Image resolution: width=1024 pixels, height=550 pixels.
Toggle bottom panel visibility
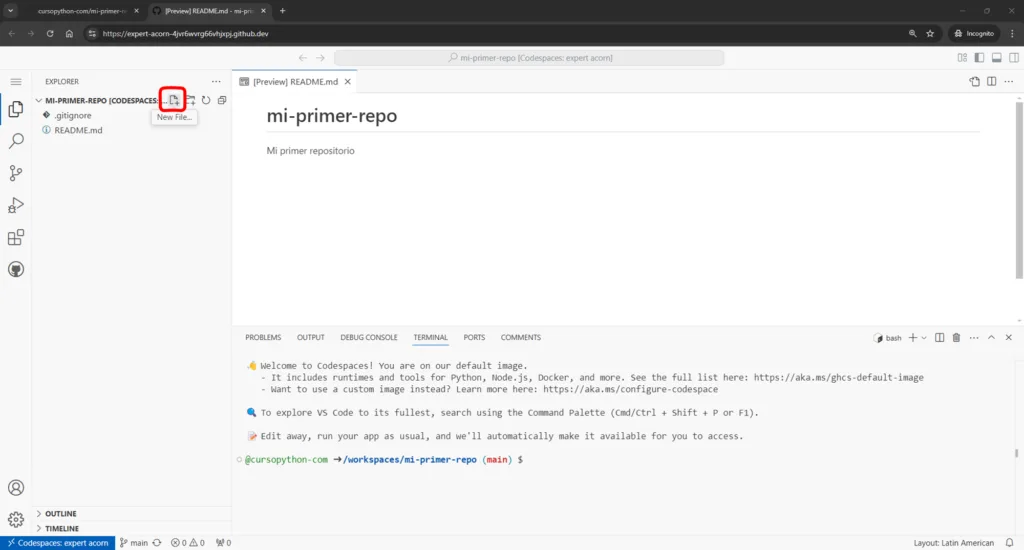pos(997,57)
